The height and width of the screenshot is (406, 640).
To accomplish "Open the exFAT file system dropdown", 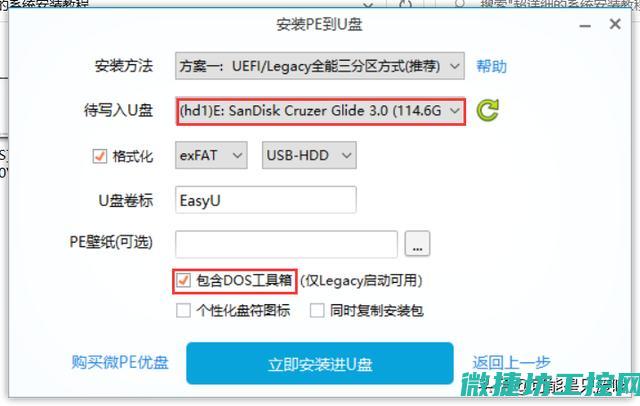I will (x=211, y=155).
